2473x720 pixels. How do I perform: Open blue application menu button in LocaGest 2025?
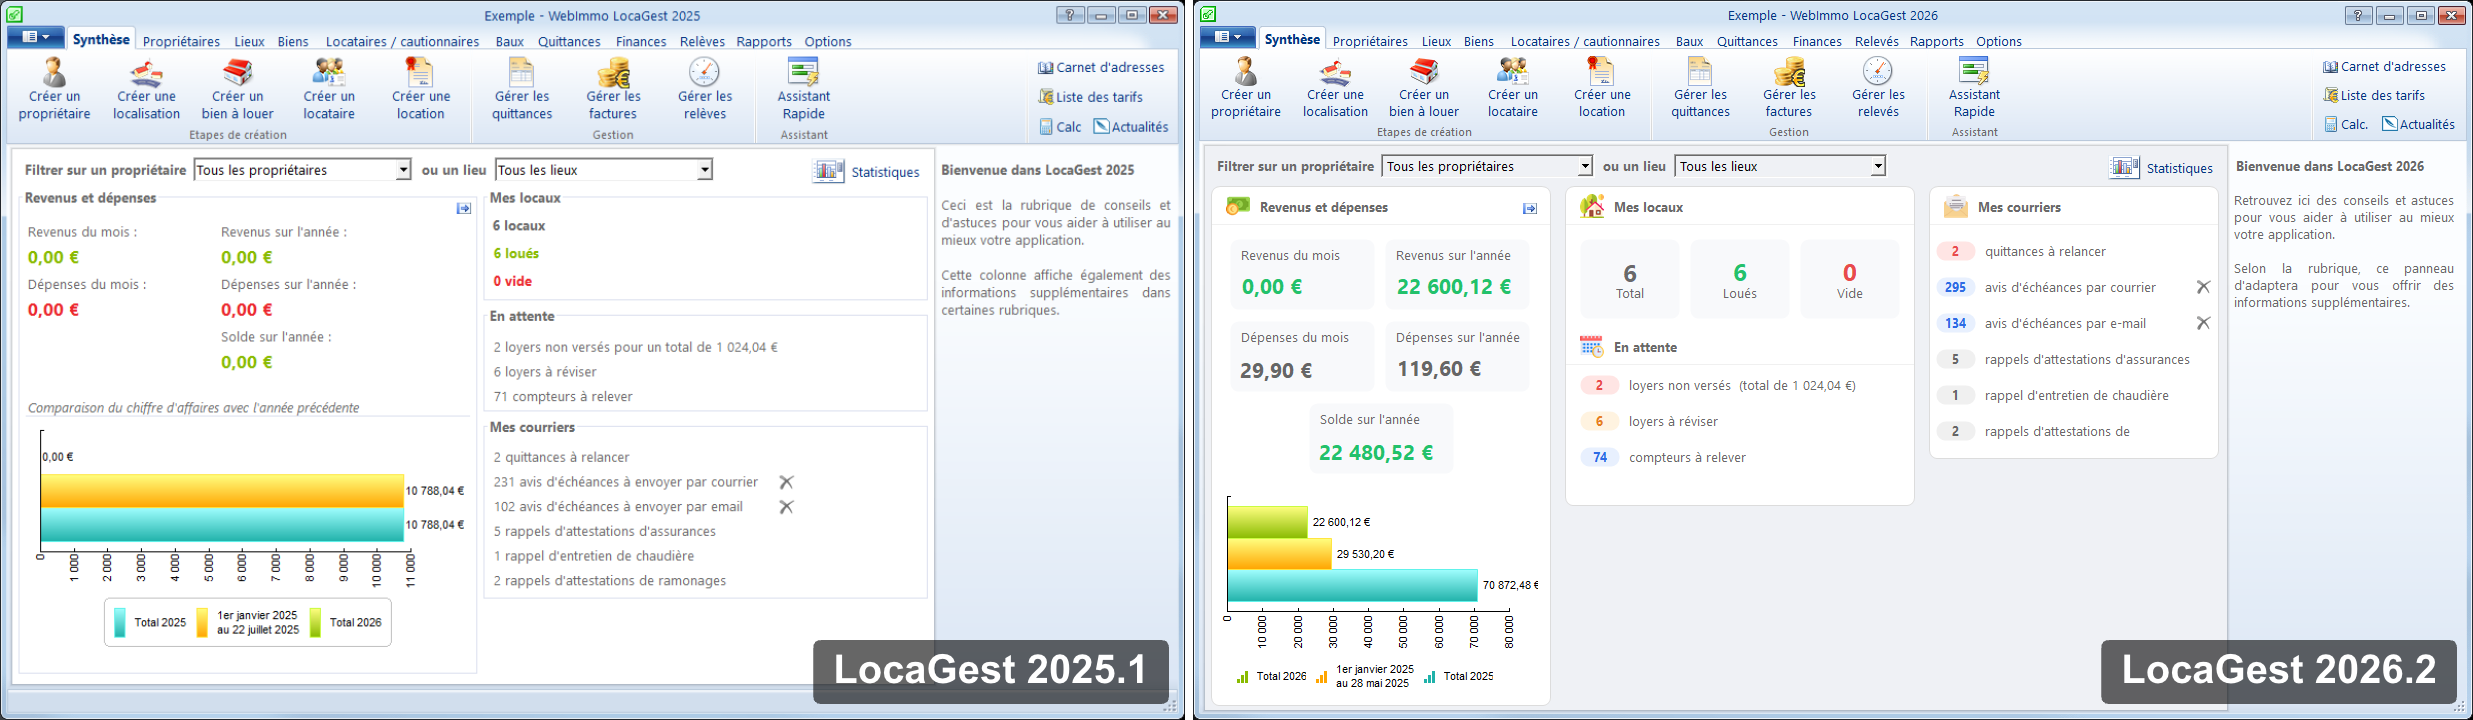pos(36,37)
